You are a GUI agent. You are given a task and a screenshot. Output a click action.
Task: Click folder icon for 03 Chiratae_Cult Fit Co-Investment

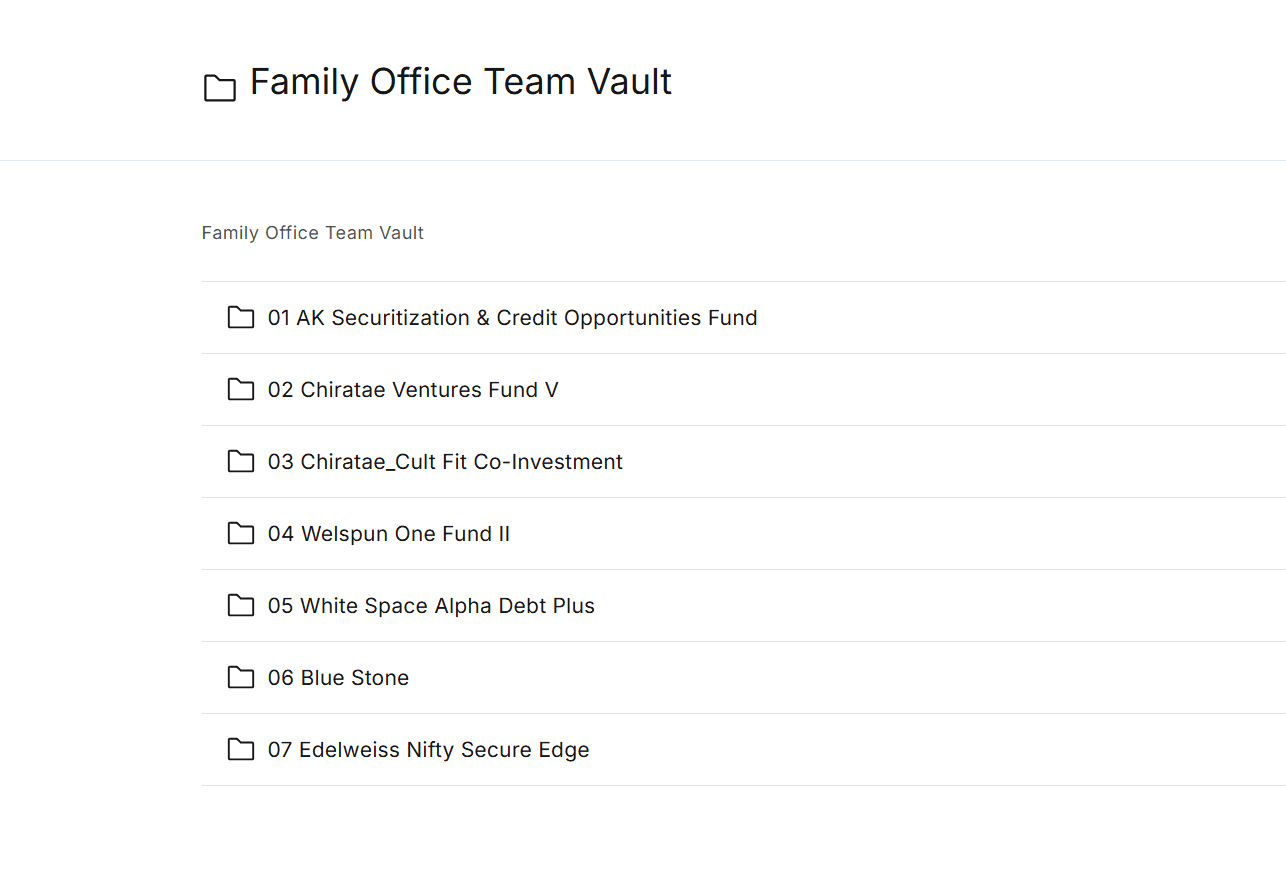click(x=241, y=461)
